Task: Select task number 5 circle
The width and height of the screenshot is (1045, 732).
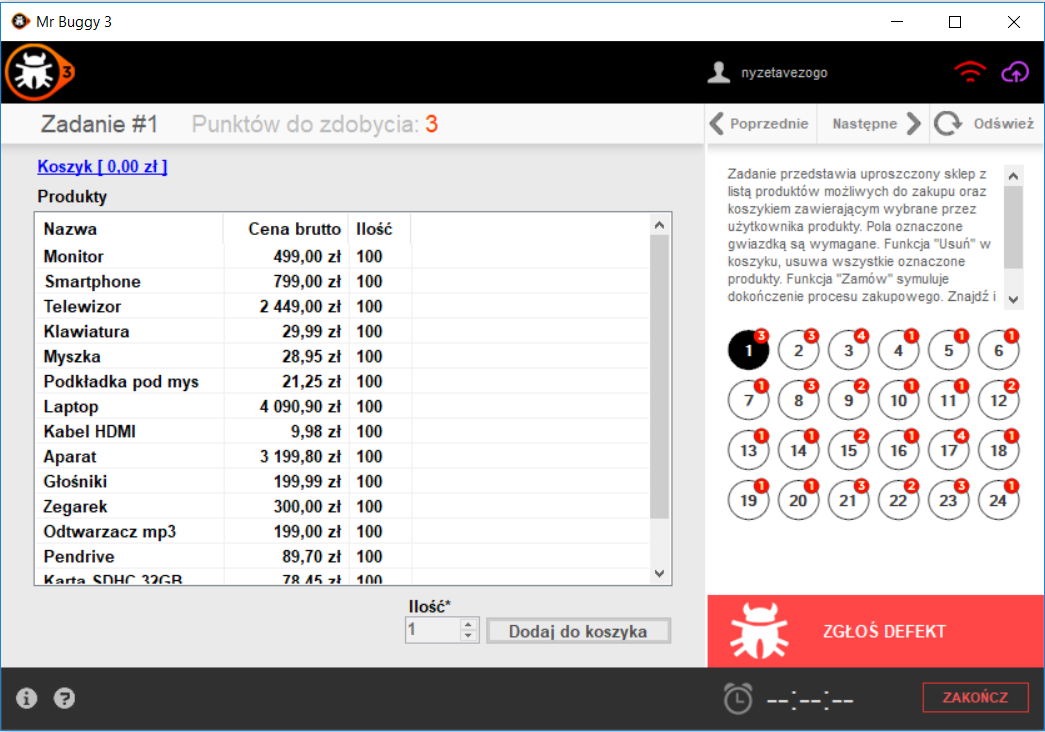Action: 948,350
